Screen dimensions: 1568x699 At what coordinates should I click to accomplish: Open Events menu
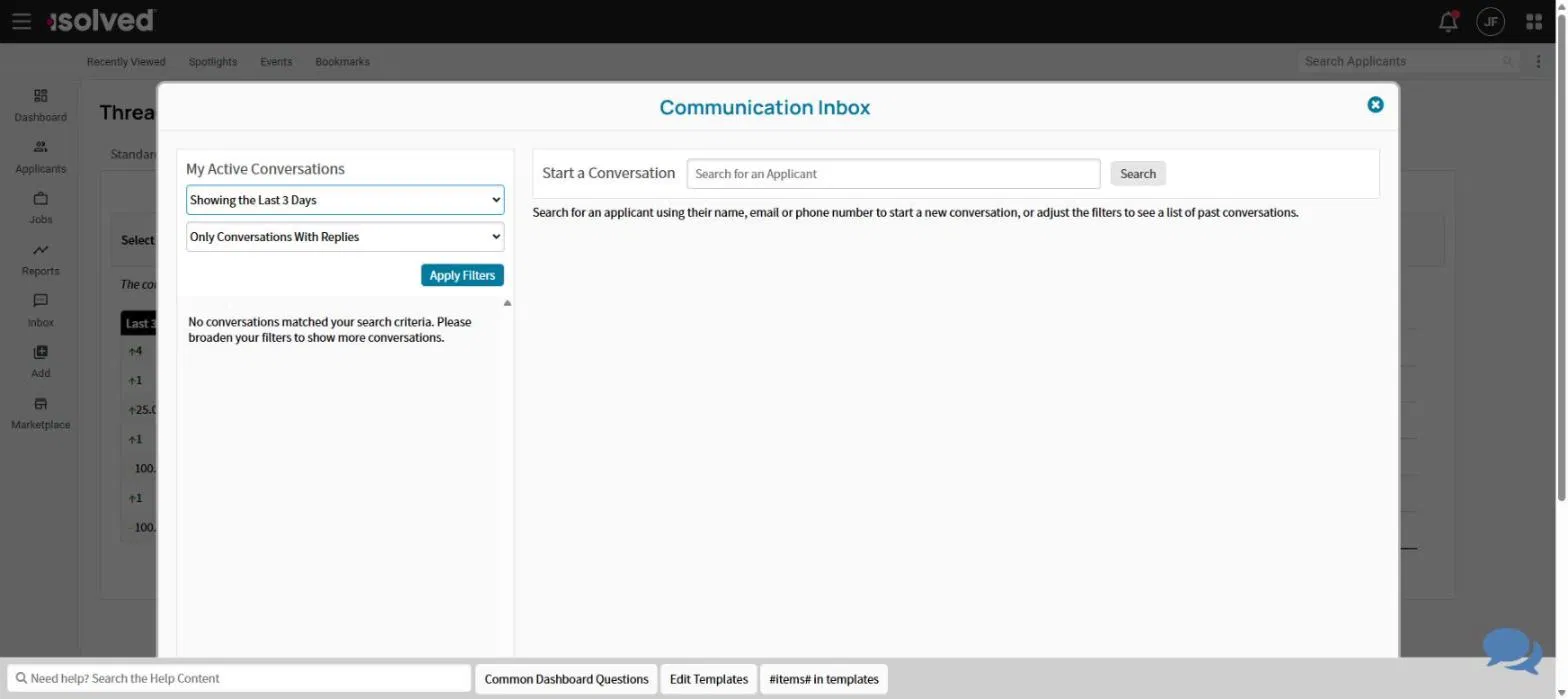[276, 62]
